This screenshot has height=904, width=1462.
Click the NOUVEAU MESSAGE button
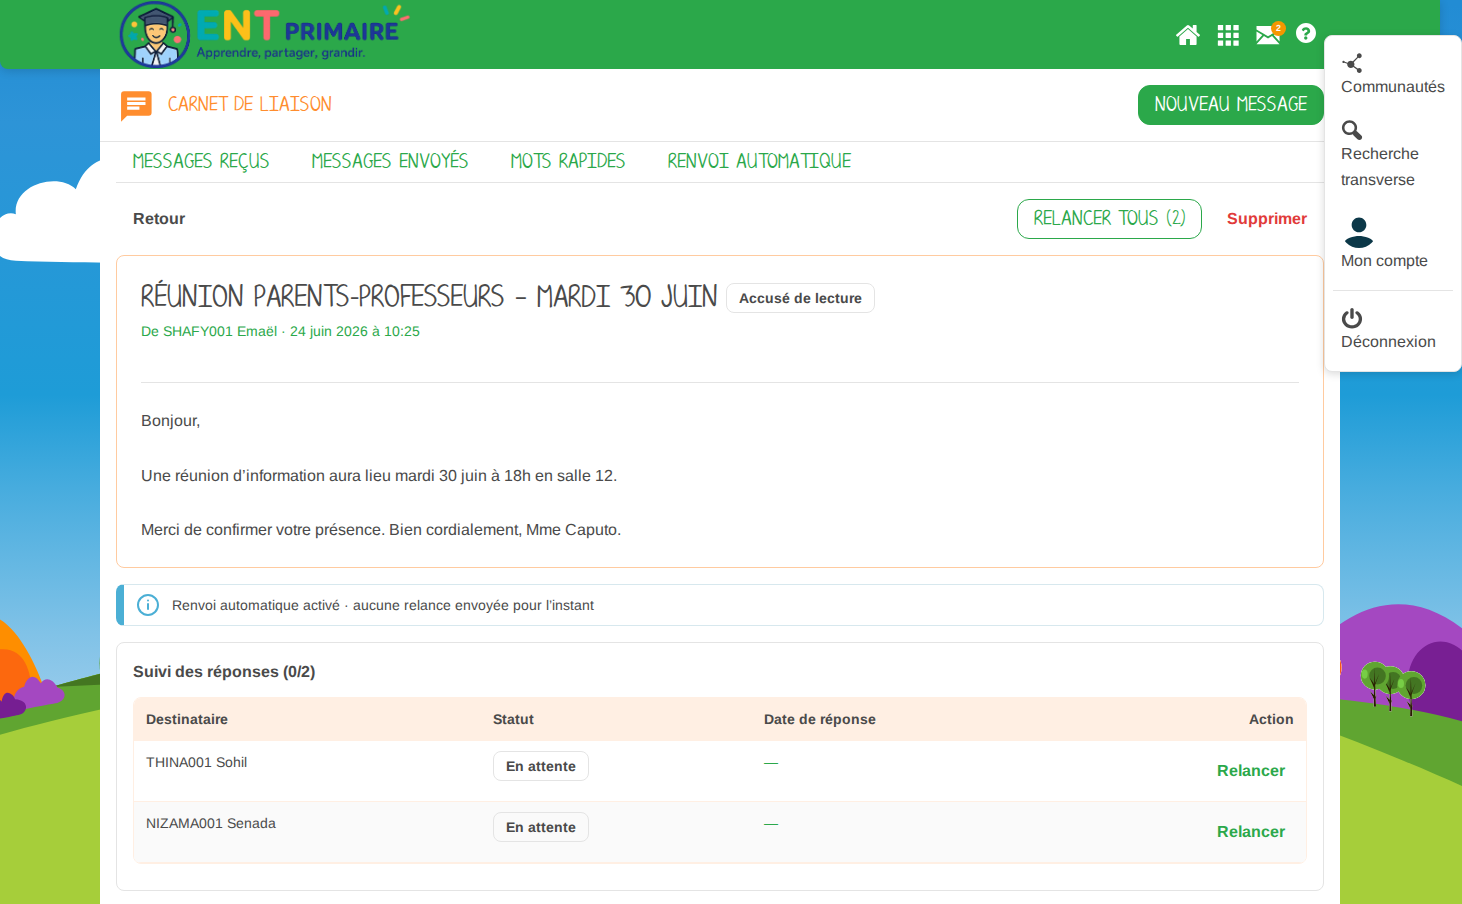(x=1231, y=105)
